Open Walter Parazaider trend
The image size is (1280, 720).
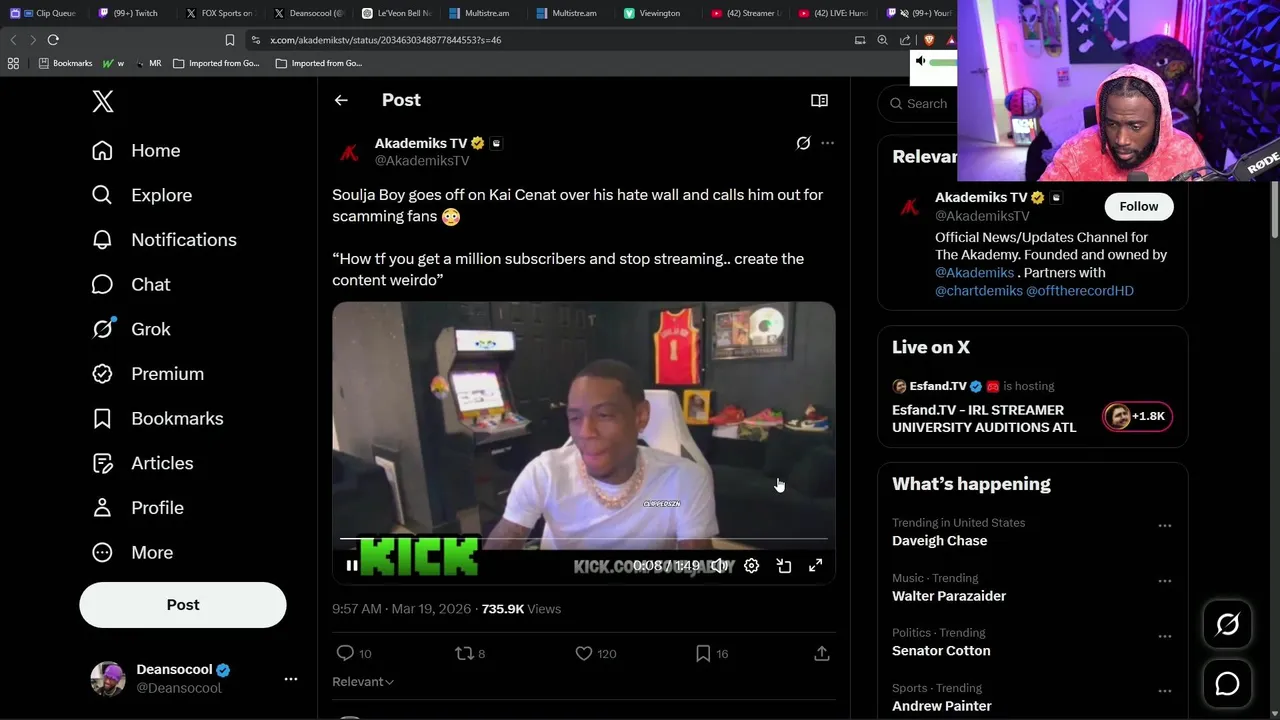pos(949,596)
